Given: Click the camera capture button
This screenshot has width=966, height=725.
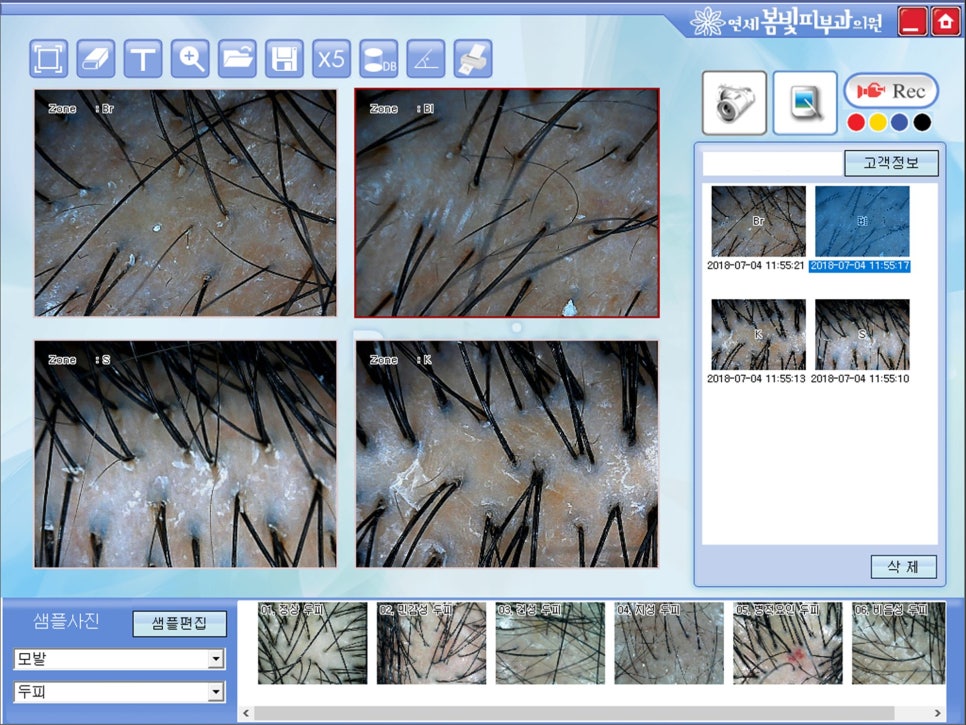Looking at the screenshot, I should 734,102.
